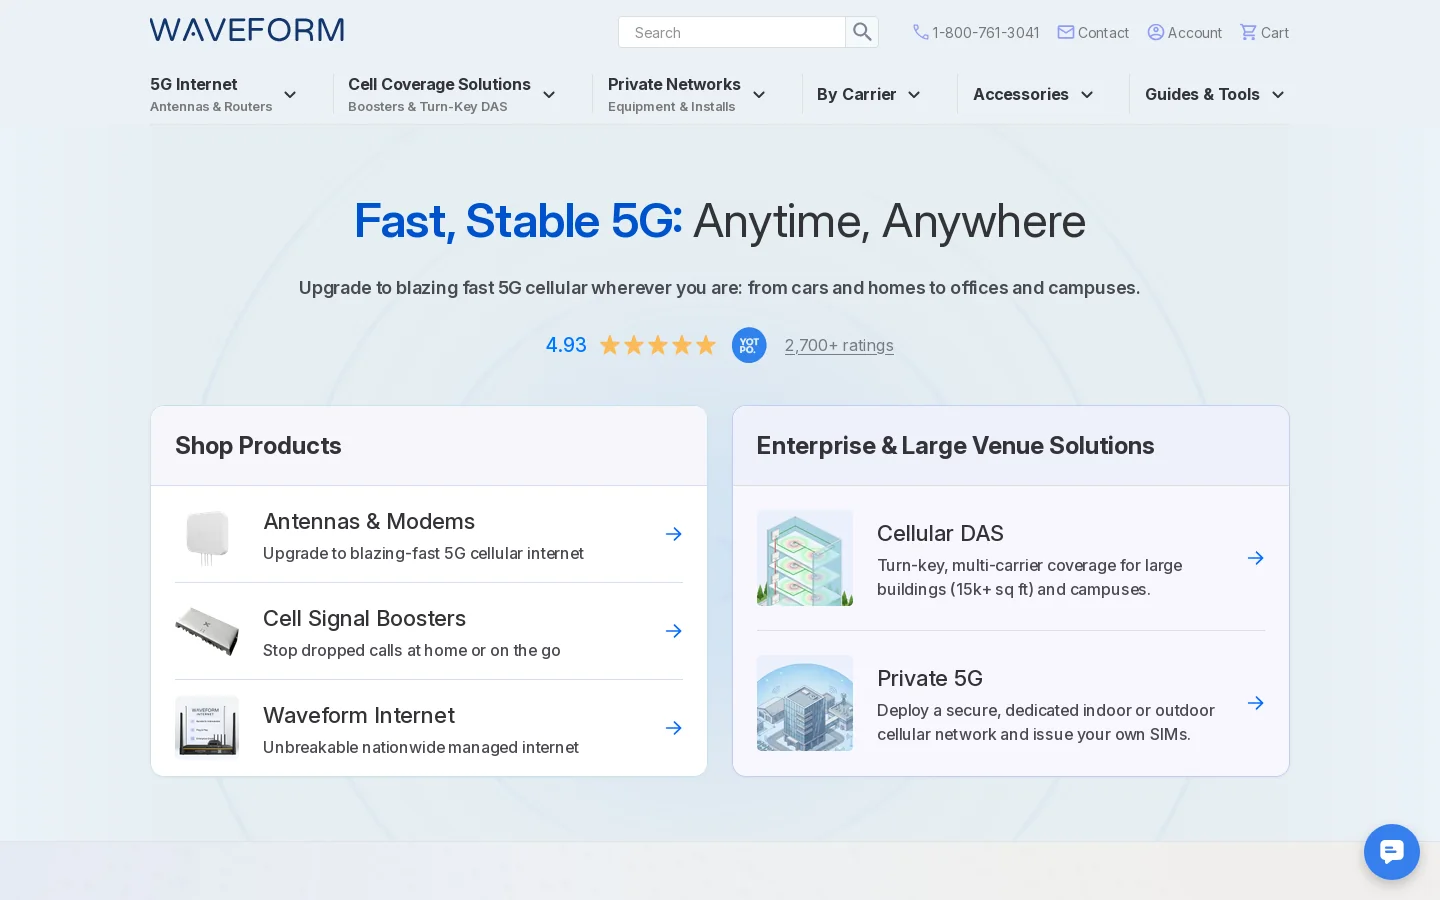Click the arrow for Cellular DAS

(x=1256, y=558)
